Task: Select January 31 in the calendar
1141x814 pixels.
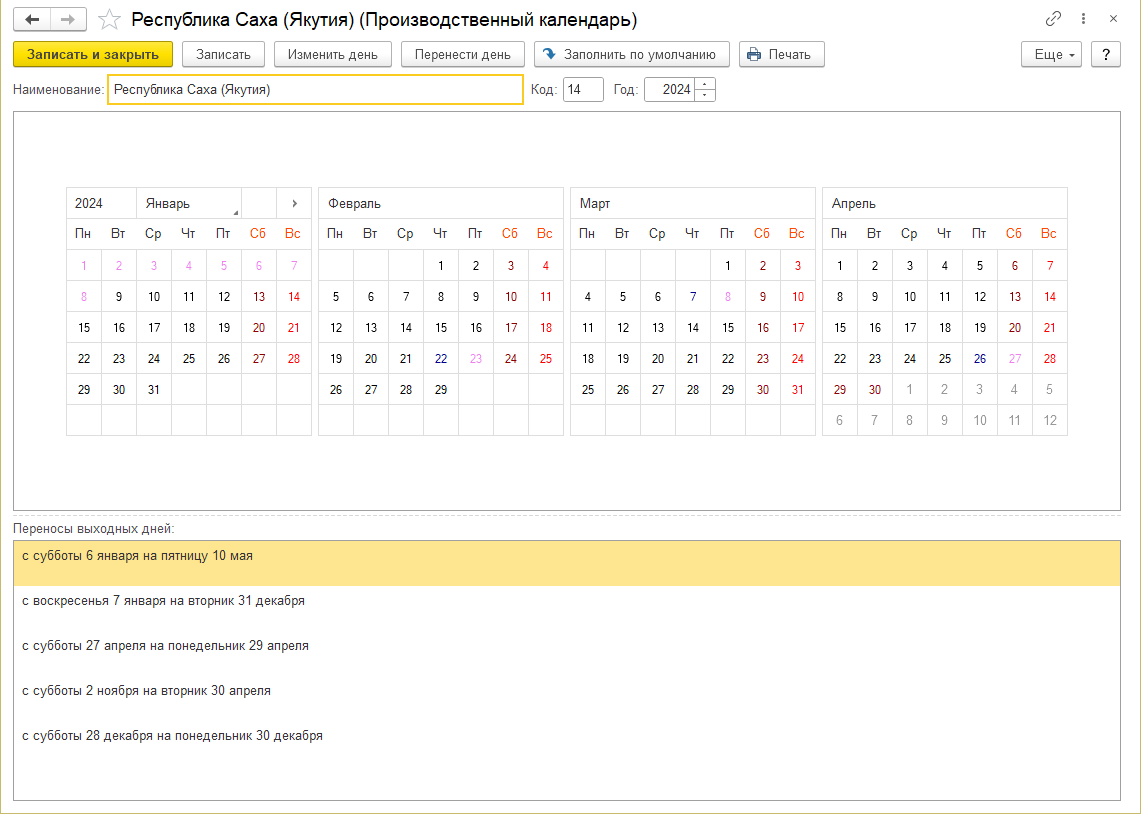Action: tap(154, 390)
